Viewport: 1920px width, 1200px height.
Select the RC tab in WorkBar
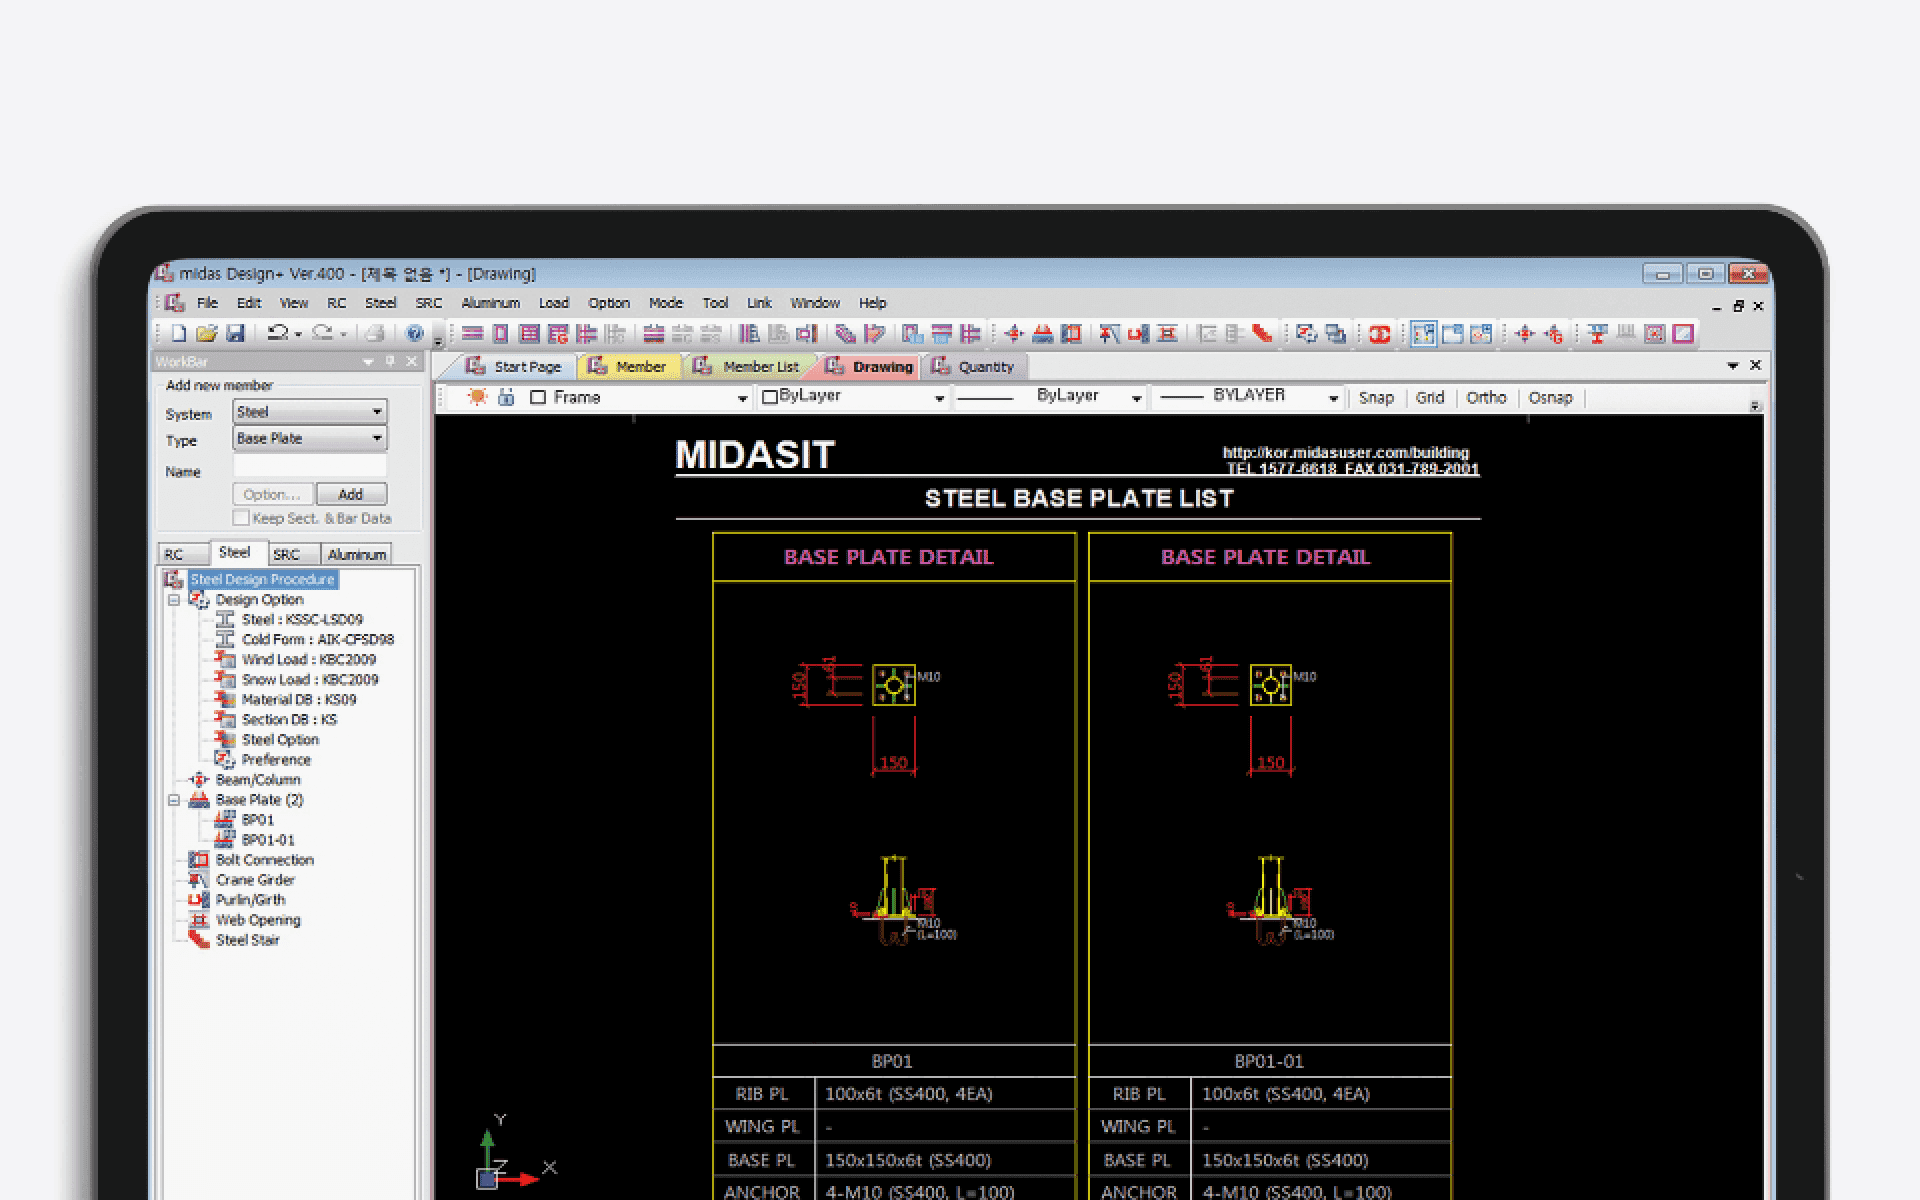[184, 554]
